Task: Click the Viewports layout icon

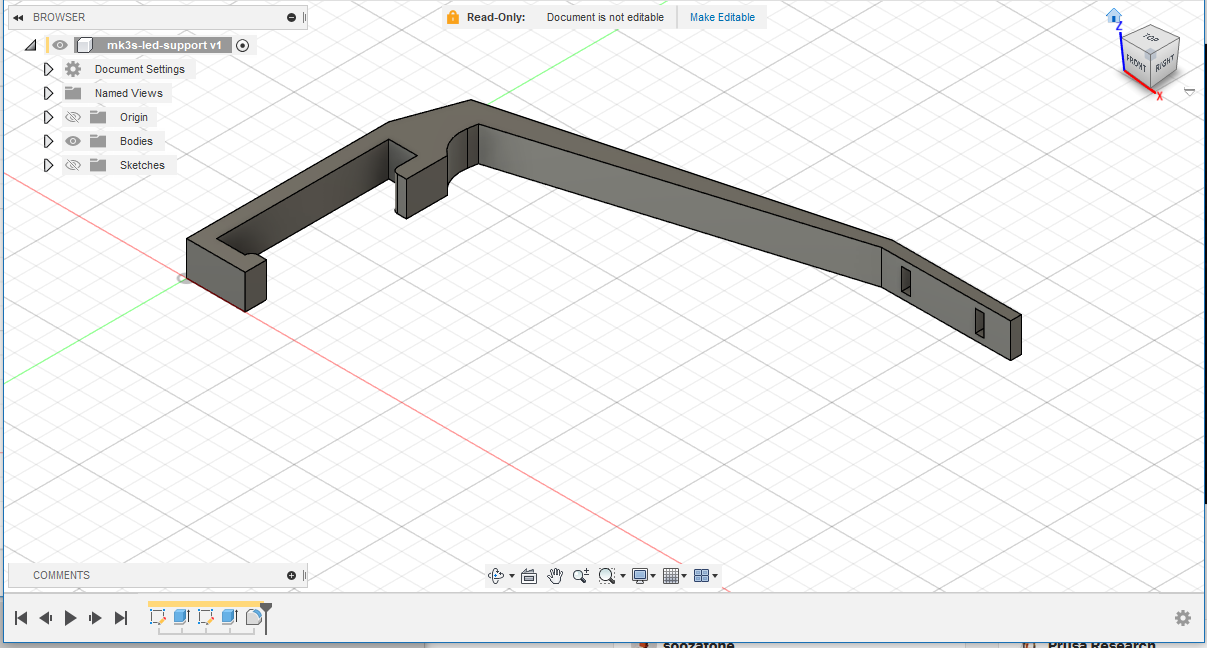Action: coord(701,575)
